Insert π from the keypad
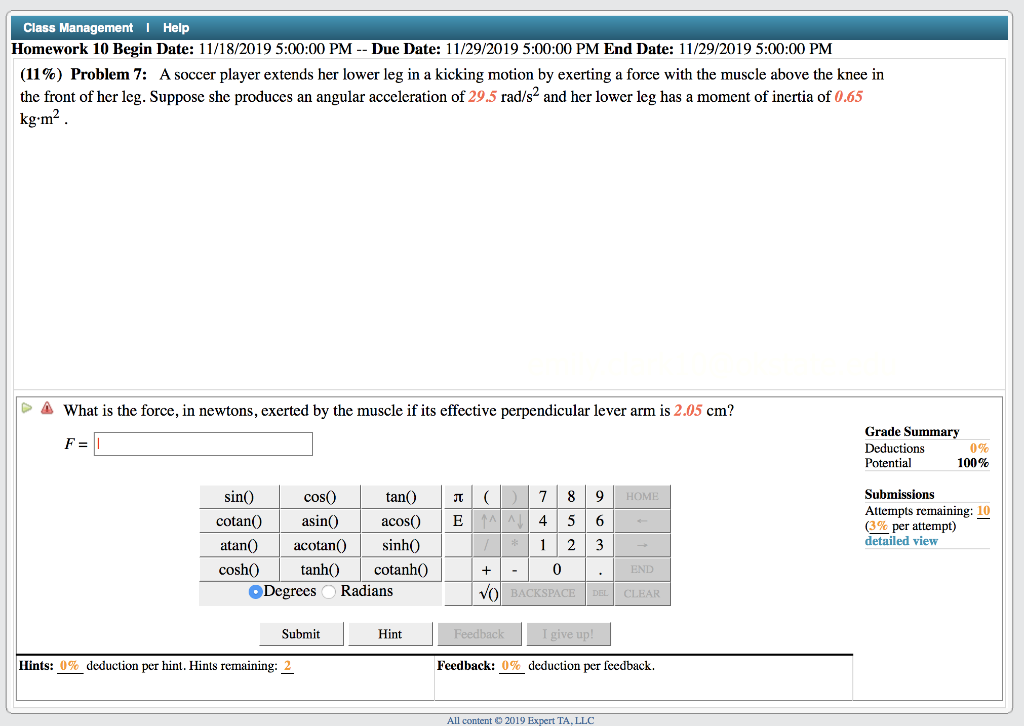The height and width of the screenshot is (726, 1024). (456, 496)
